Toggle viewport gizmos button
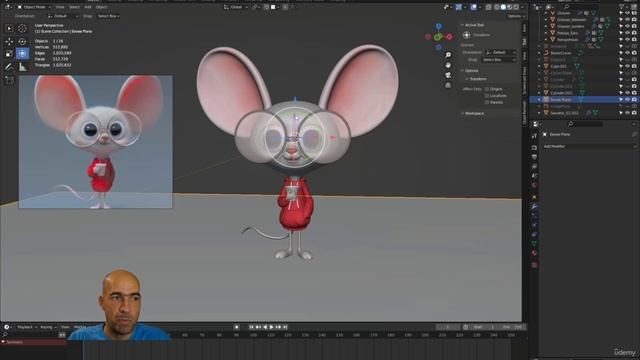The width and height of the screenshot is (640, 360). click(x=459, y=7)
